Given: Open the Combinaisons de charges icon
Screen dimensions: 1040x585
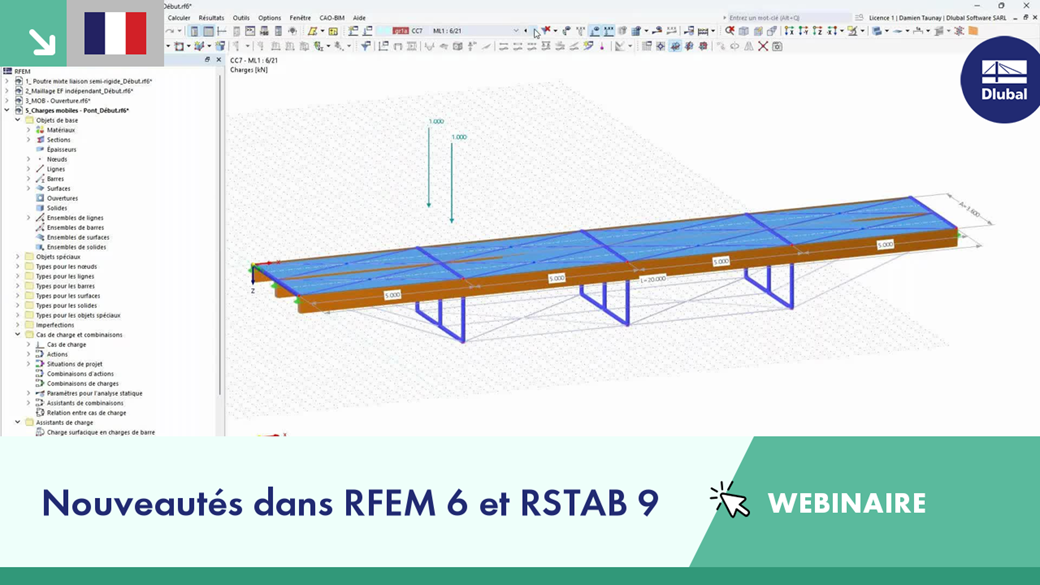Looking at the screenshot, I should pyautogui.click(x=40, y=383).
